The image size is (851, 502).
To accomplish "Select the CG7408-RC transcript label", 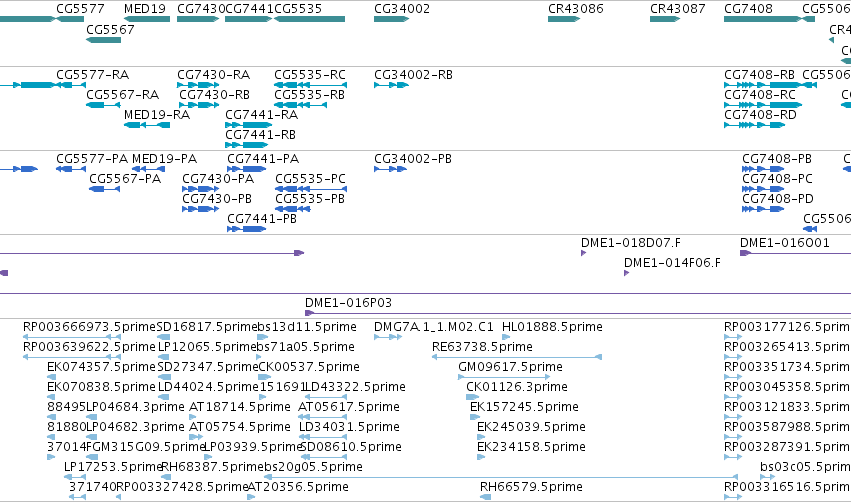I will (760, 95).
